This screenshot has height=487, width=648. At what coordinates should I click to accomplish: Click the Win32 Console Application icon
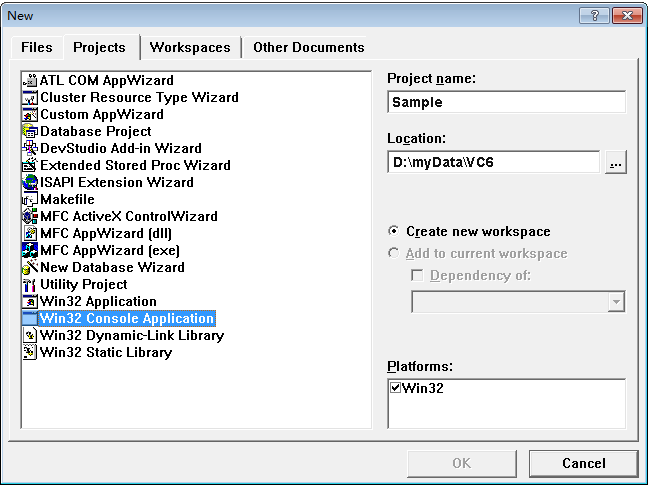pos(30,318)
